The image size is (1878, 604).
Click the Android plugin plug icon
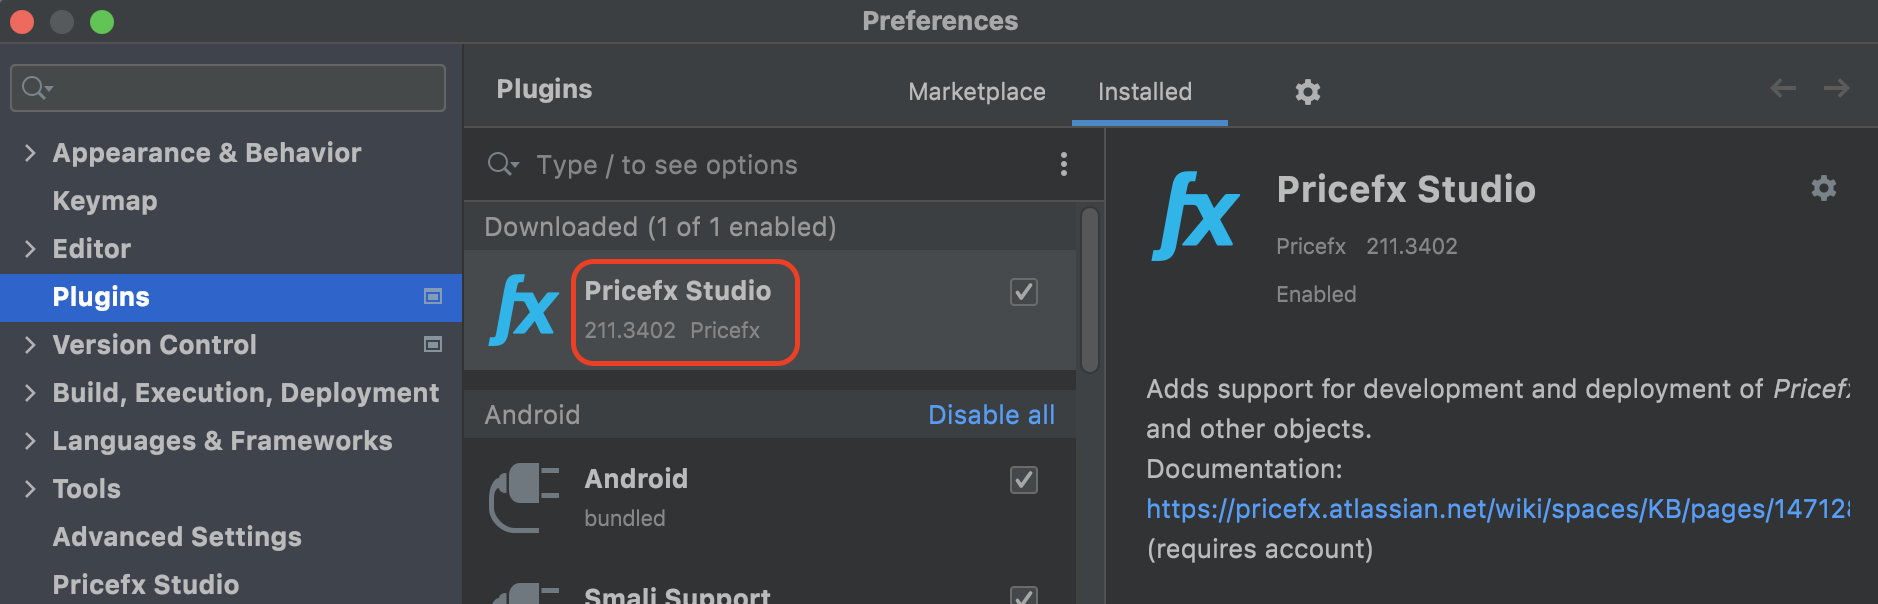tap(523, 497)
